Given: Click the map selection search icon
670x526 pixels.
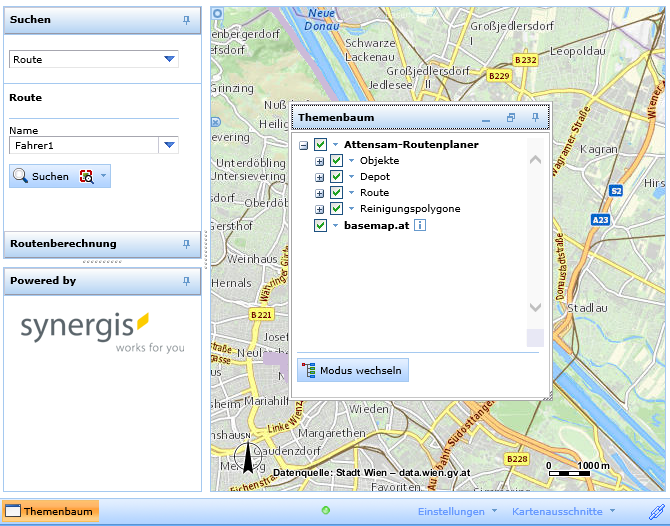Looking at the screenshot, I should point(86,177).
